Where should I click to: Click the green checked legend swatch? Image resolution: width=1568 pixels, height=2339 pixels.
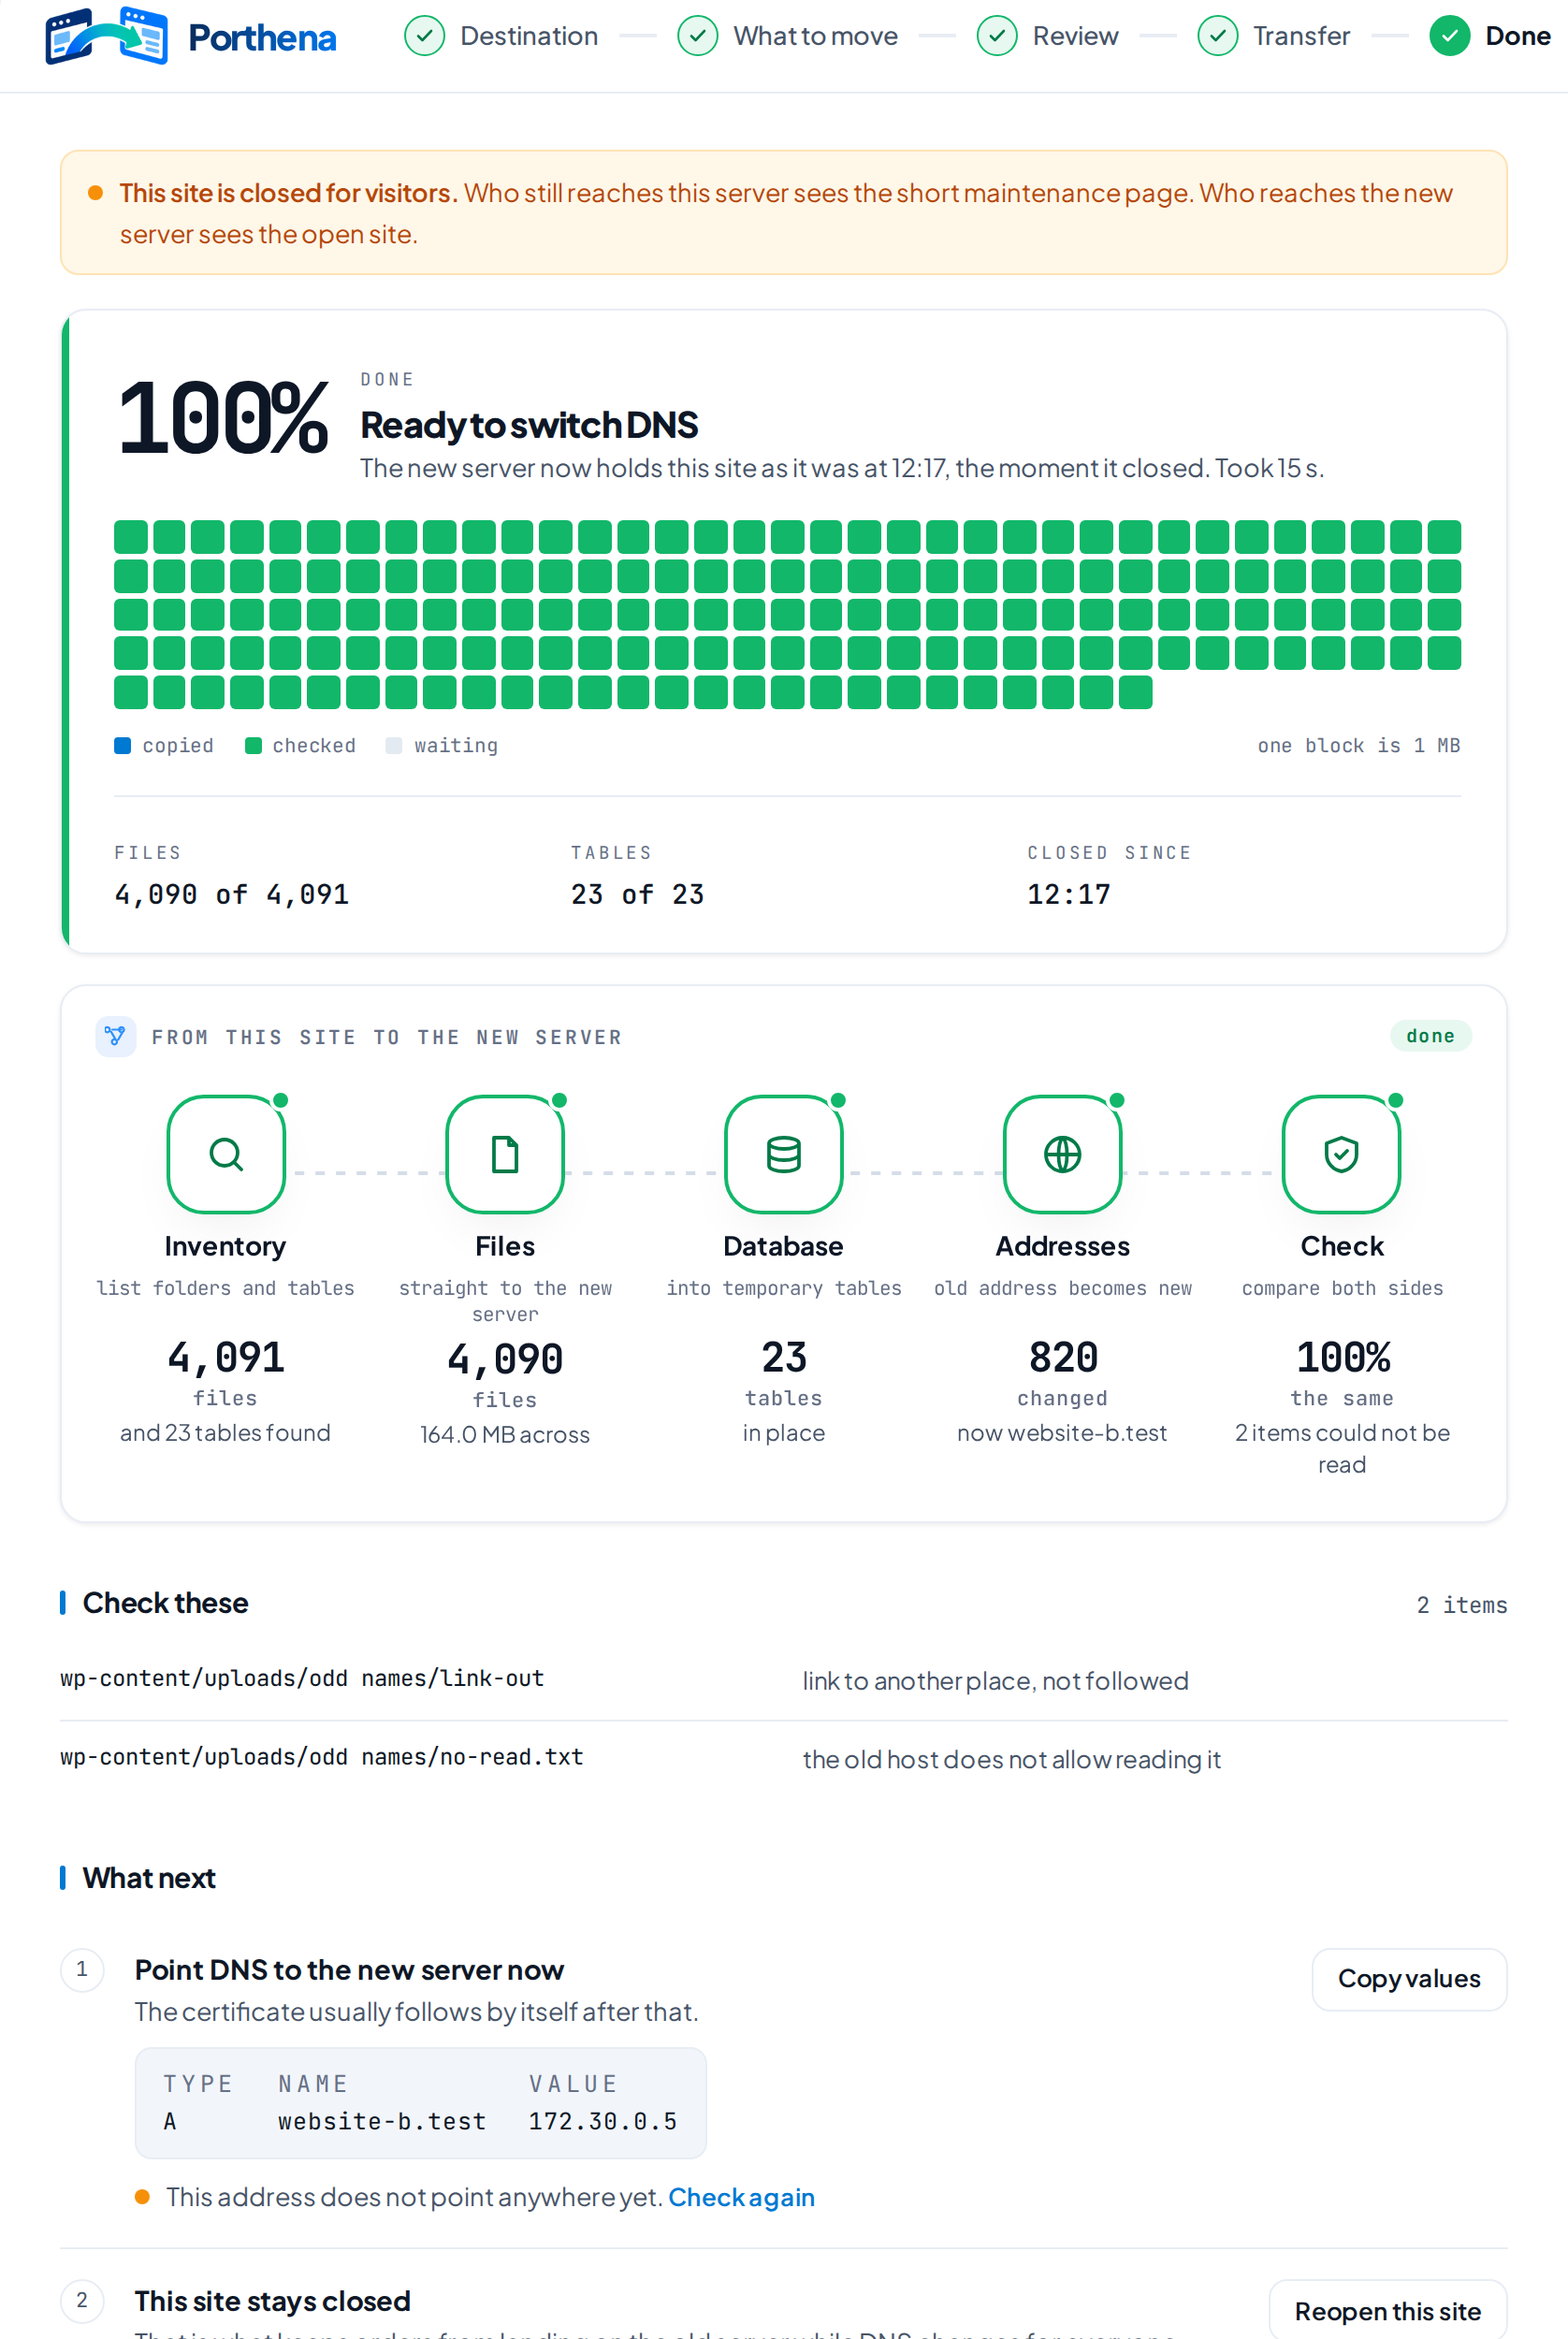coord(253,746)
